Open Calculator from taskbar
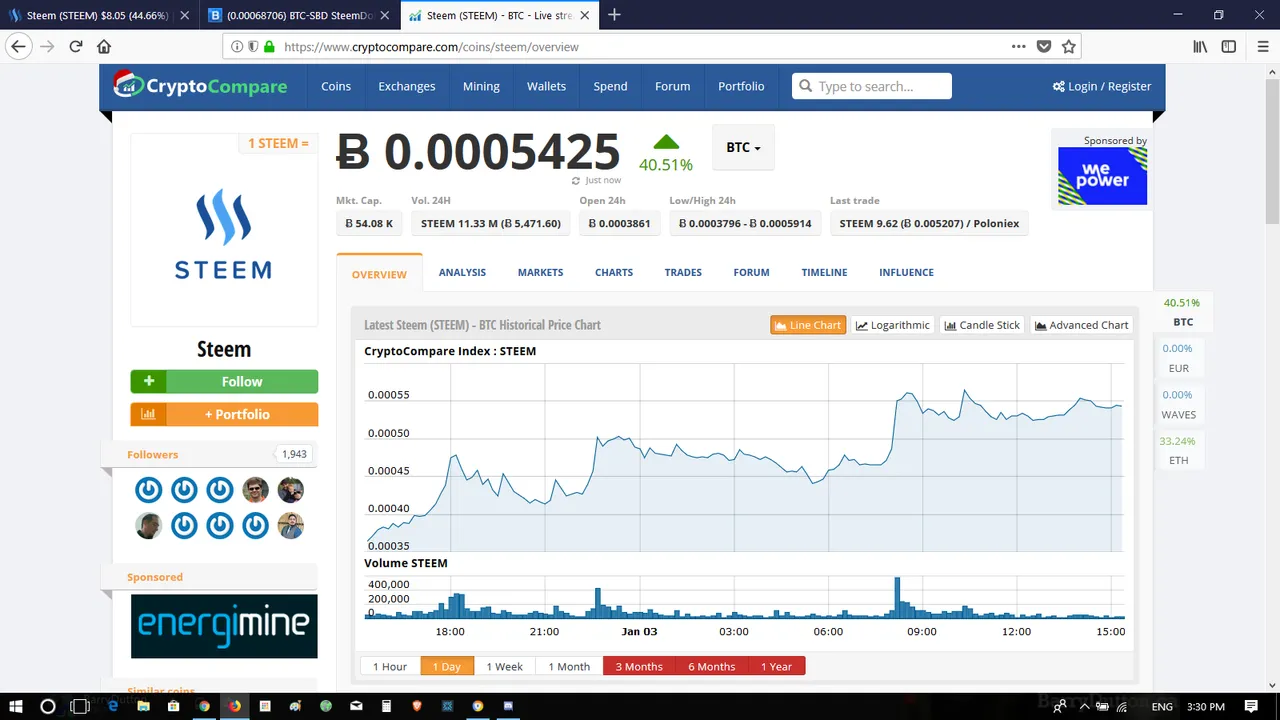The image size is (1280, 720). [x=386, y=706]
